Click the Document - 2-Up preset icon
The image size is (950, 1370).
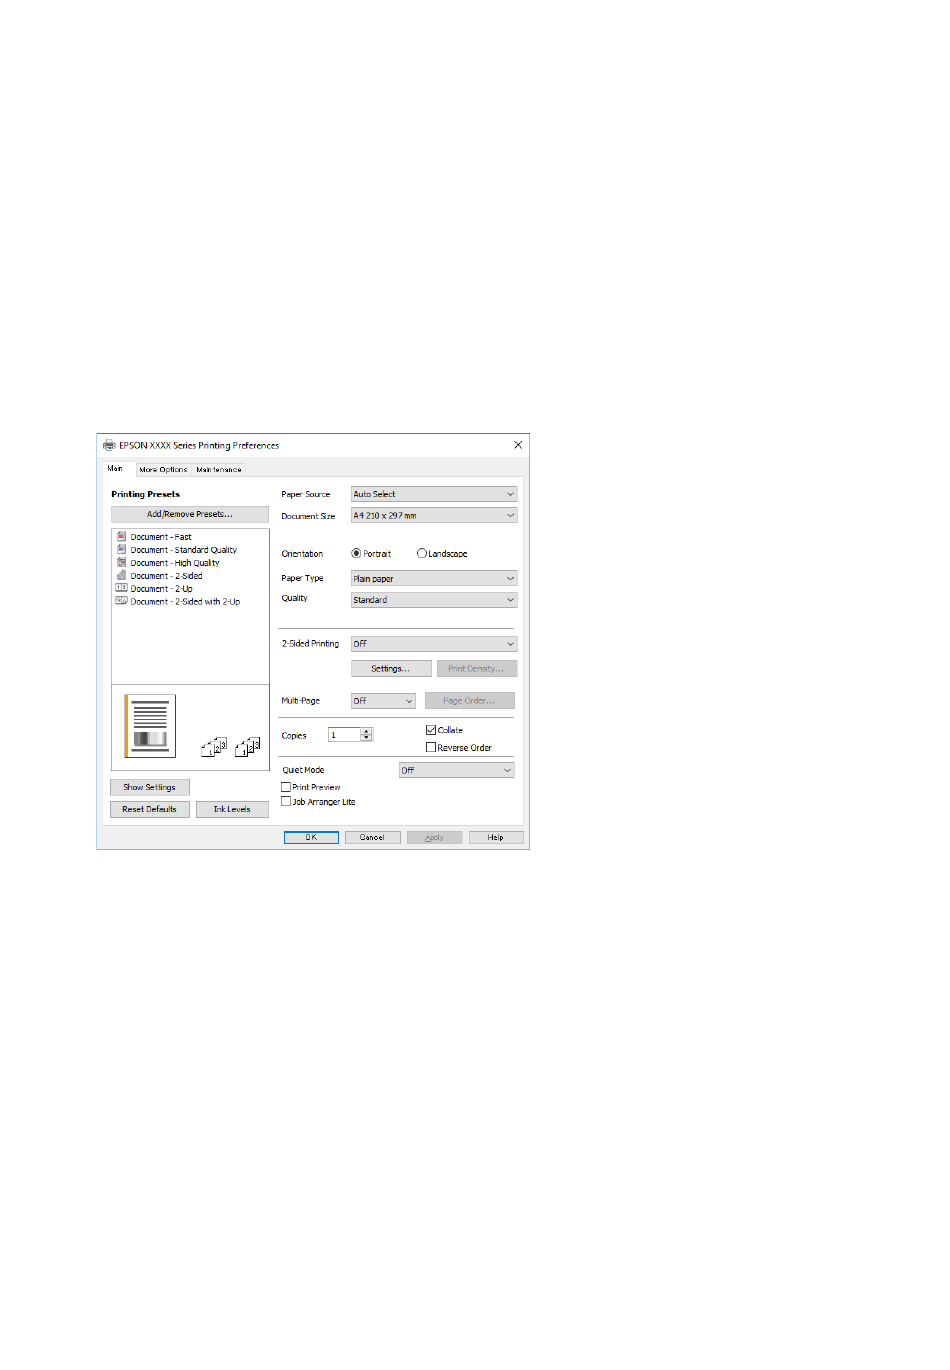click(121, 588)
